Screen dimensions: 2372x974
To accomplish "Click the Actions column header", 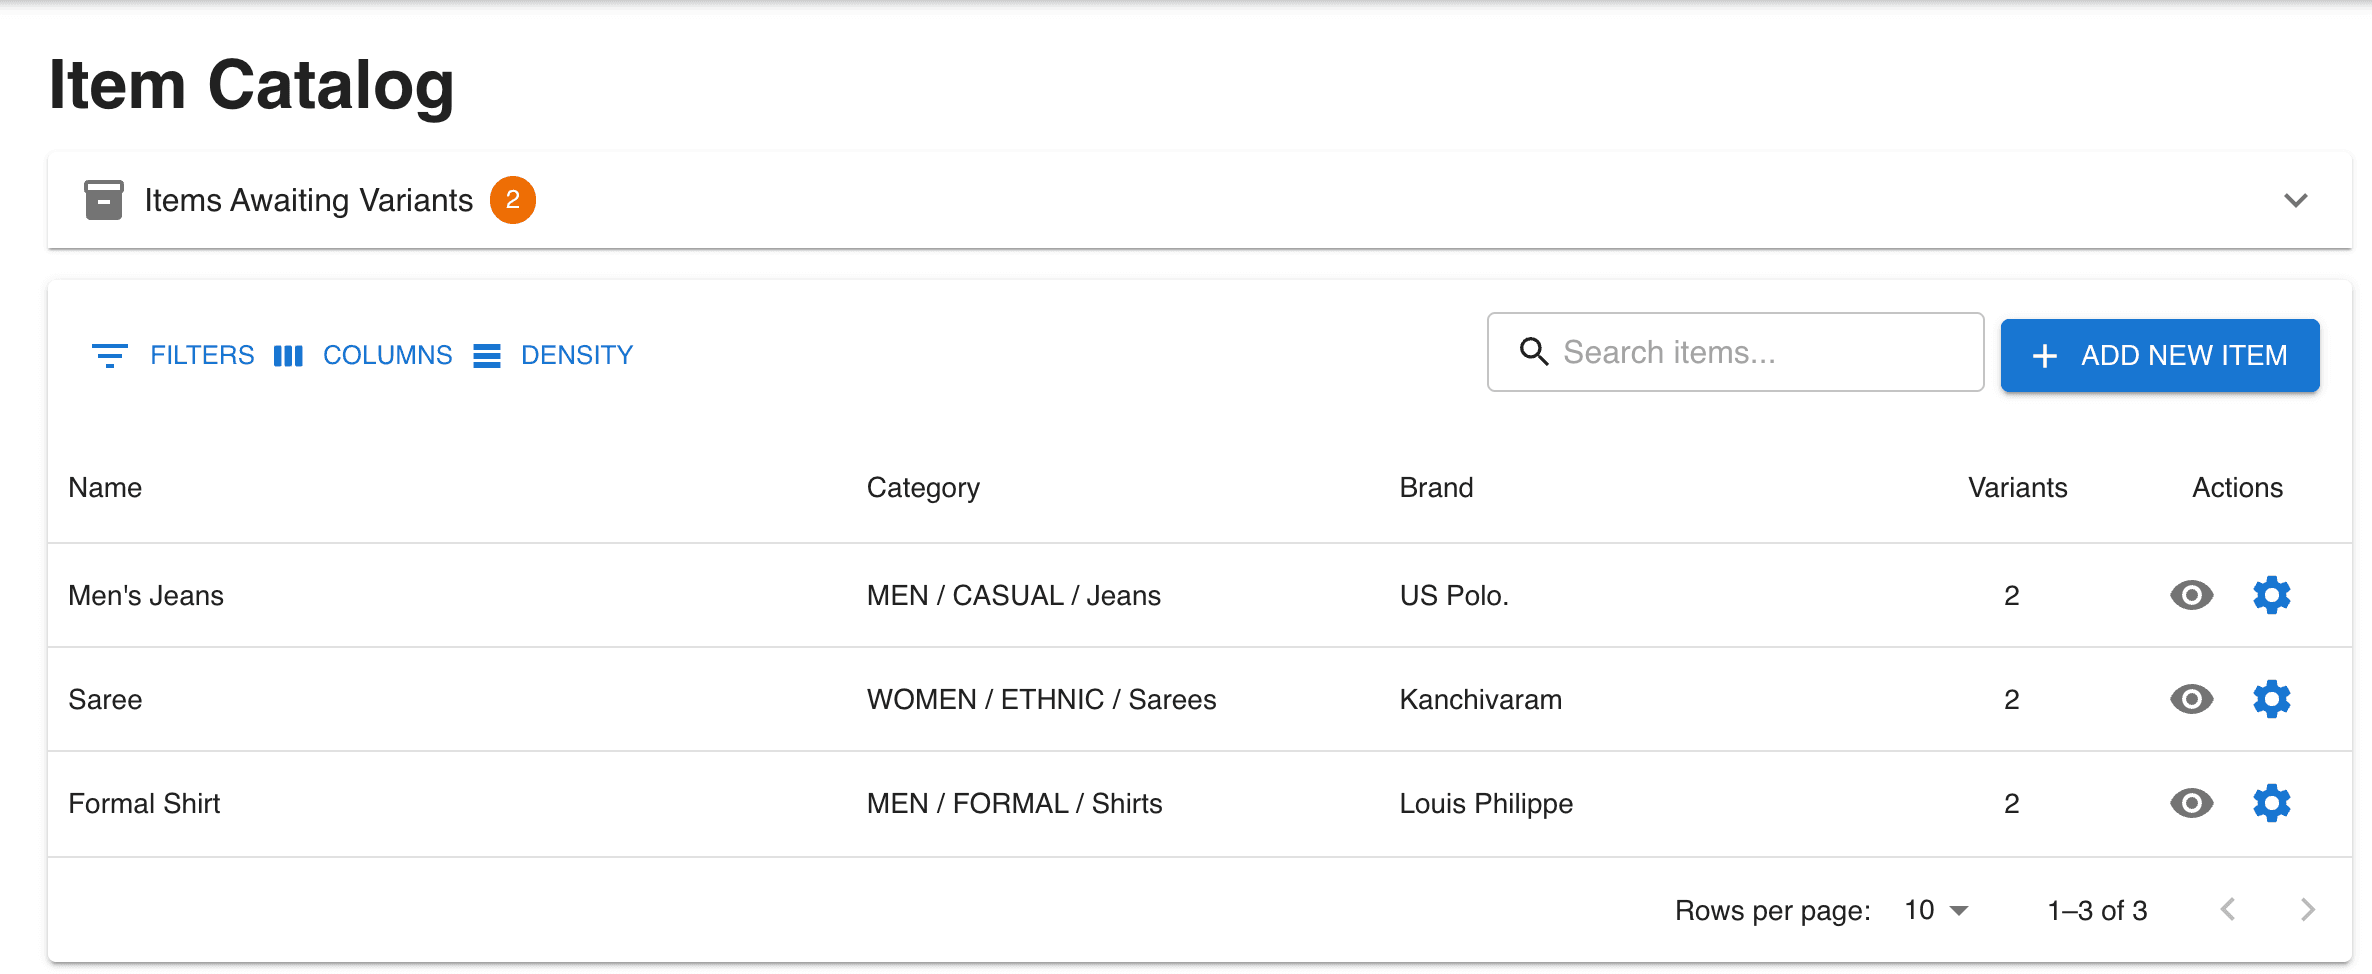I will 2237,487.
